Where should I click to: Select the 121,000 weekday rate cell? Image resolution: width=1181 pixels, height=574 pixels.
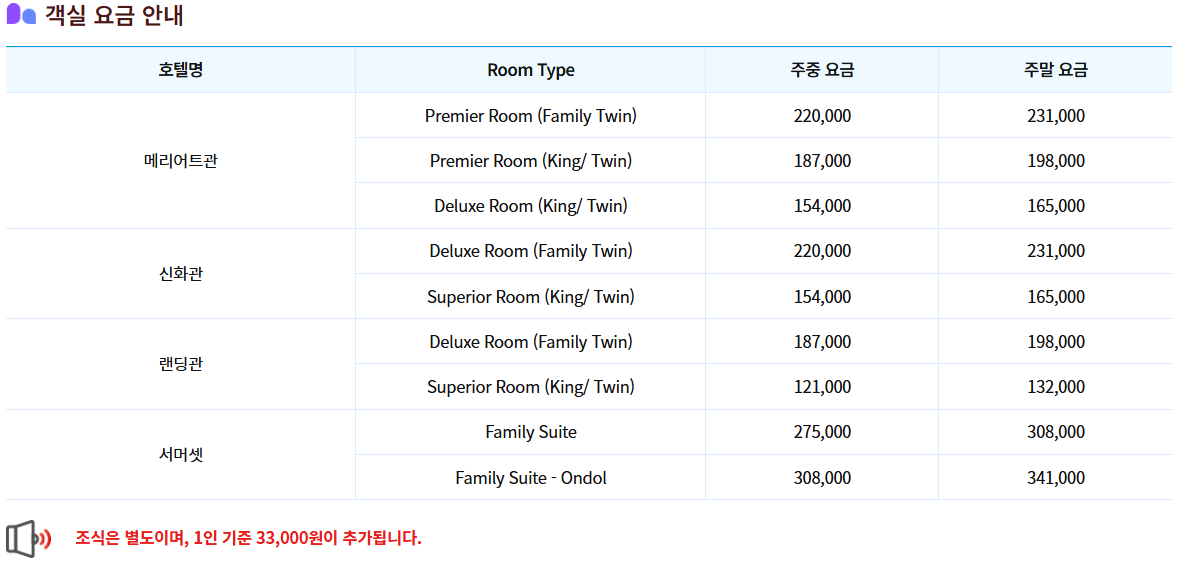[x=822, y=386]
